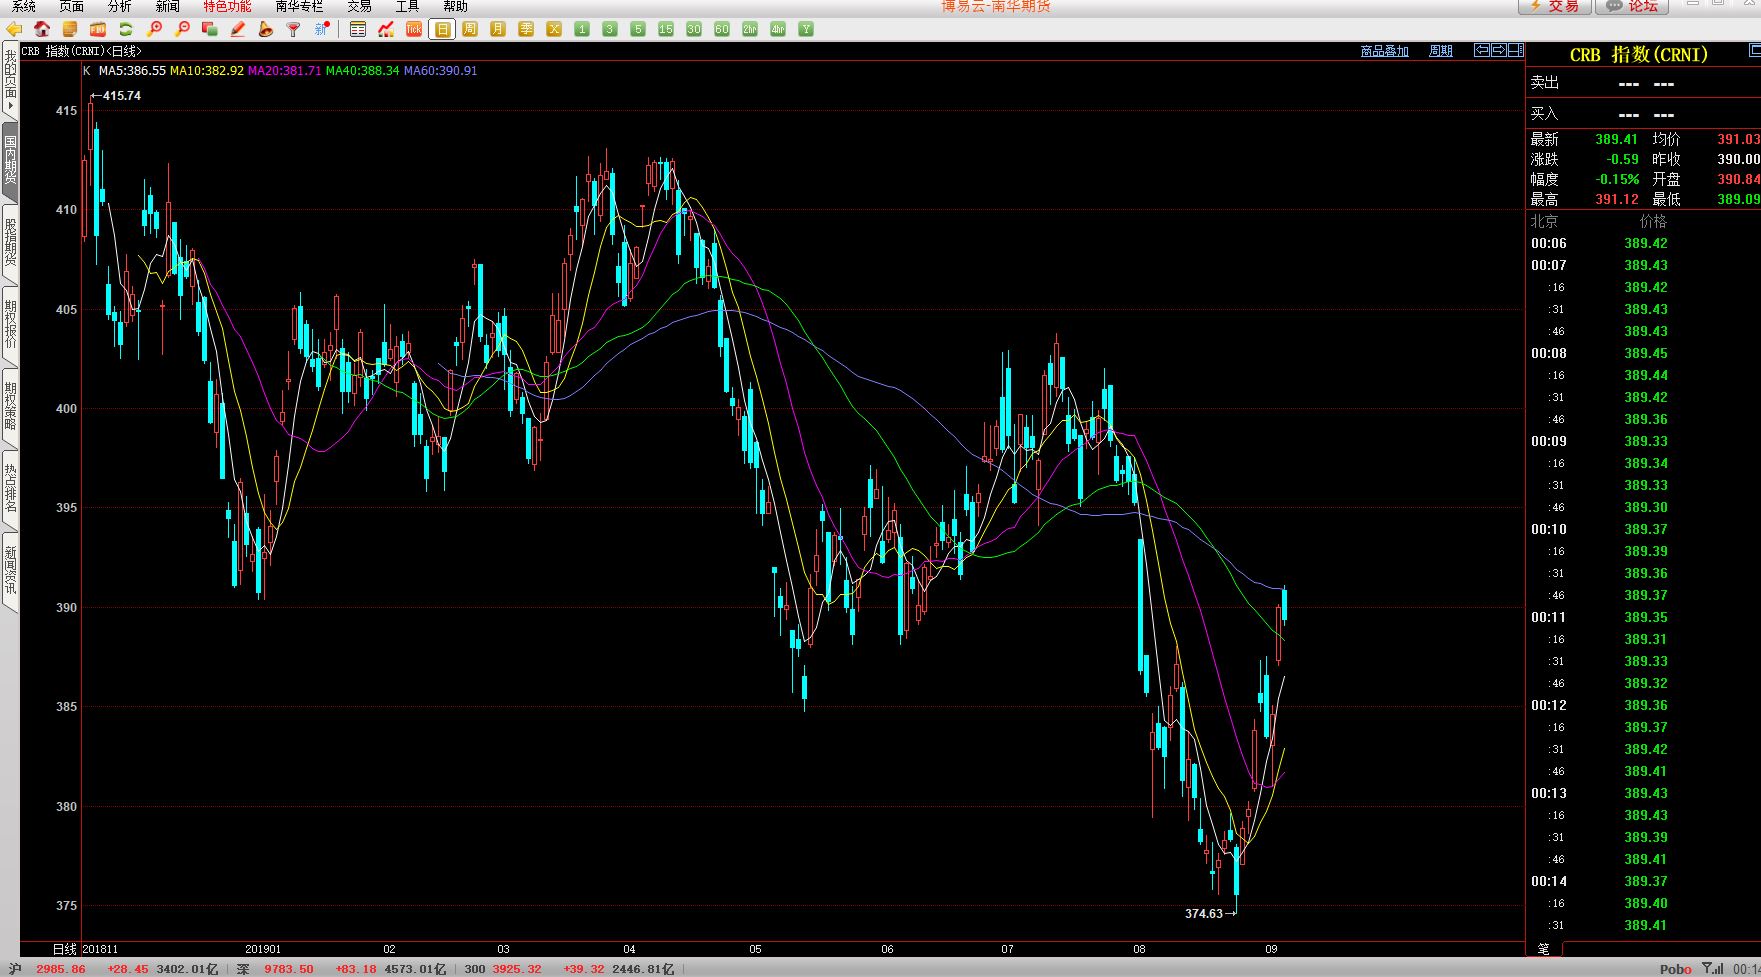This screenshot has height=977, width=1761.
Task: Open the 工具 menu
Action: [407, 6]
